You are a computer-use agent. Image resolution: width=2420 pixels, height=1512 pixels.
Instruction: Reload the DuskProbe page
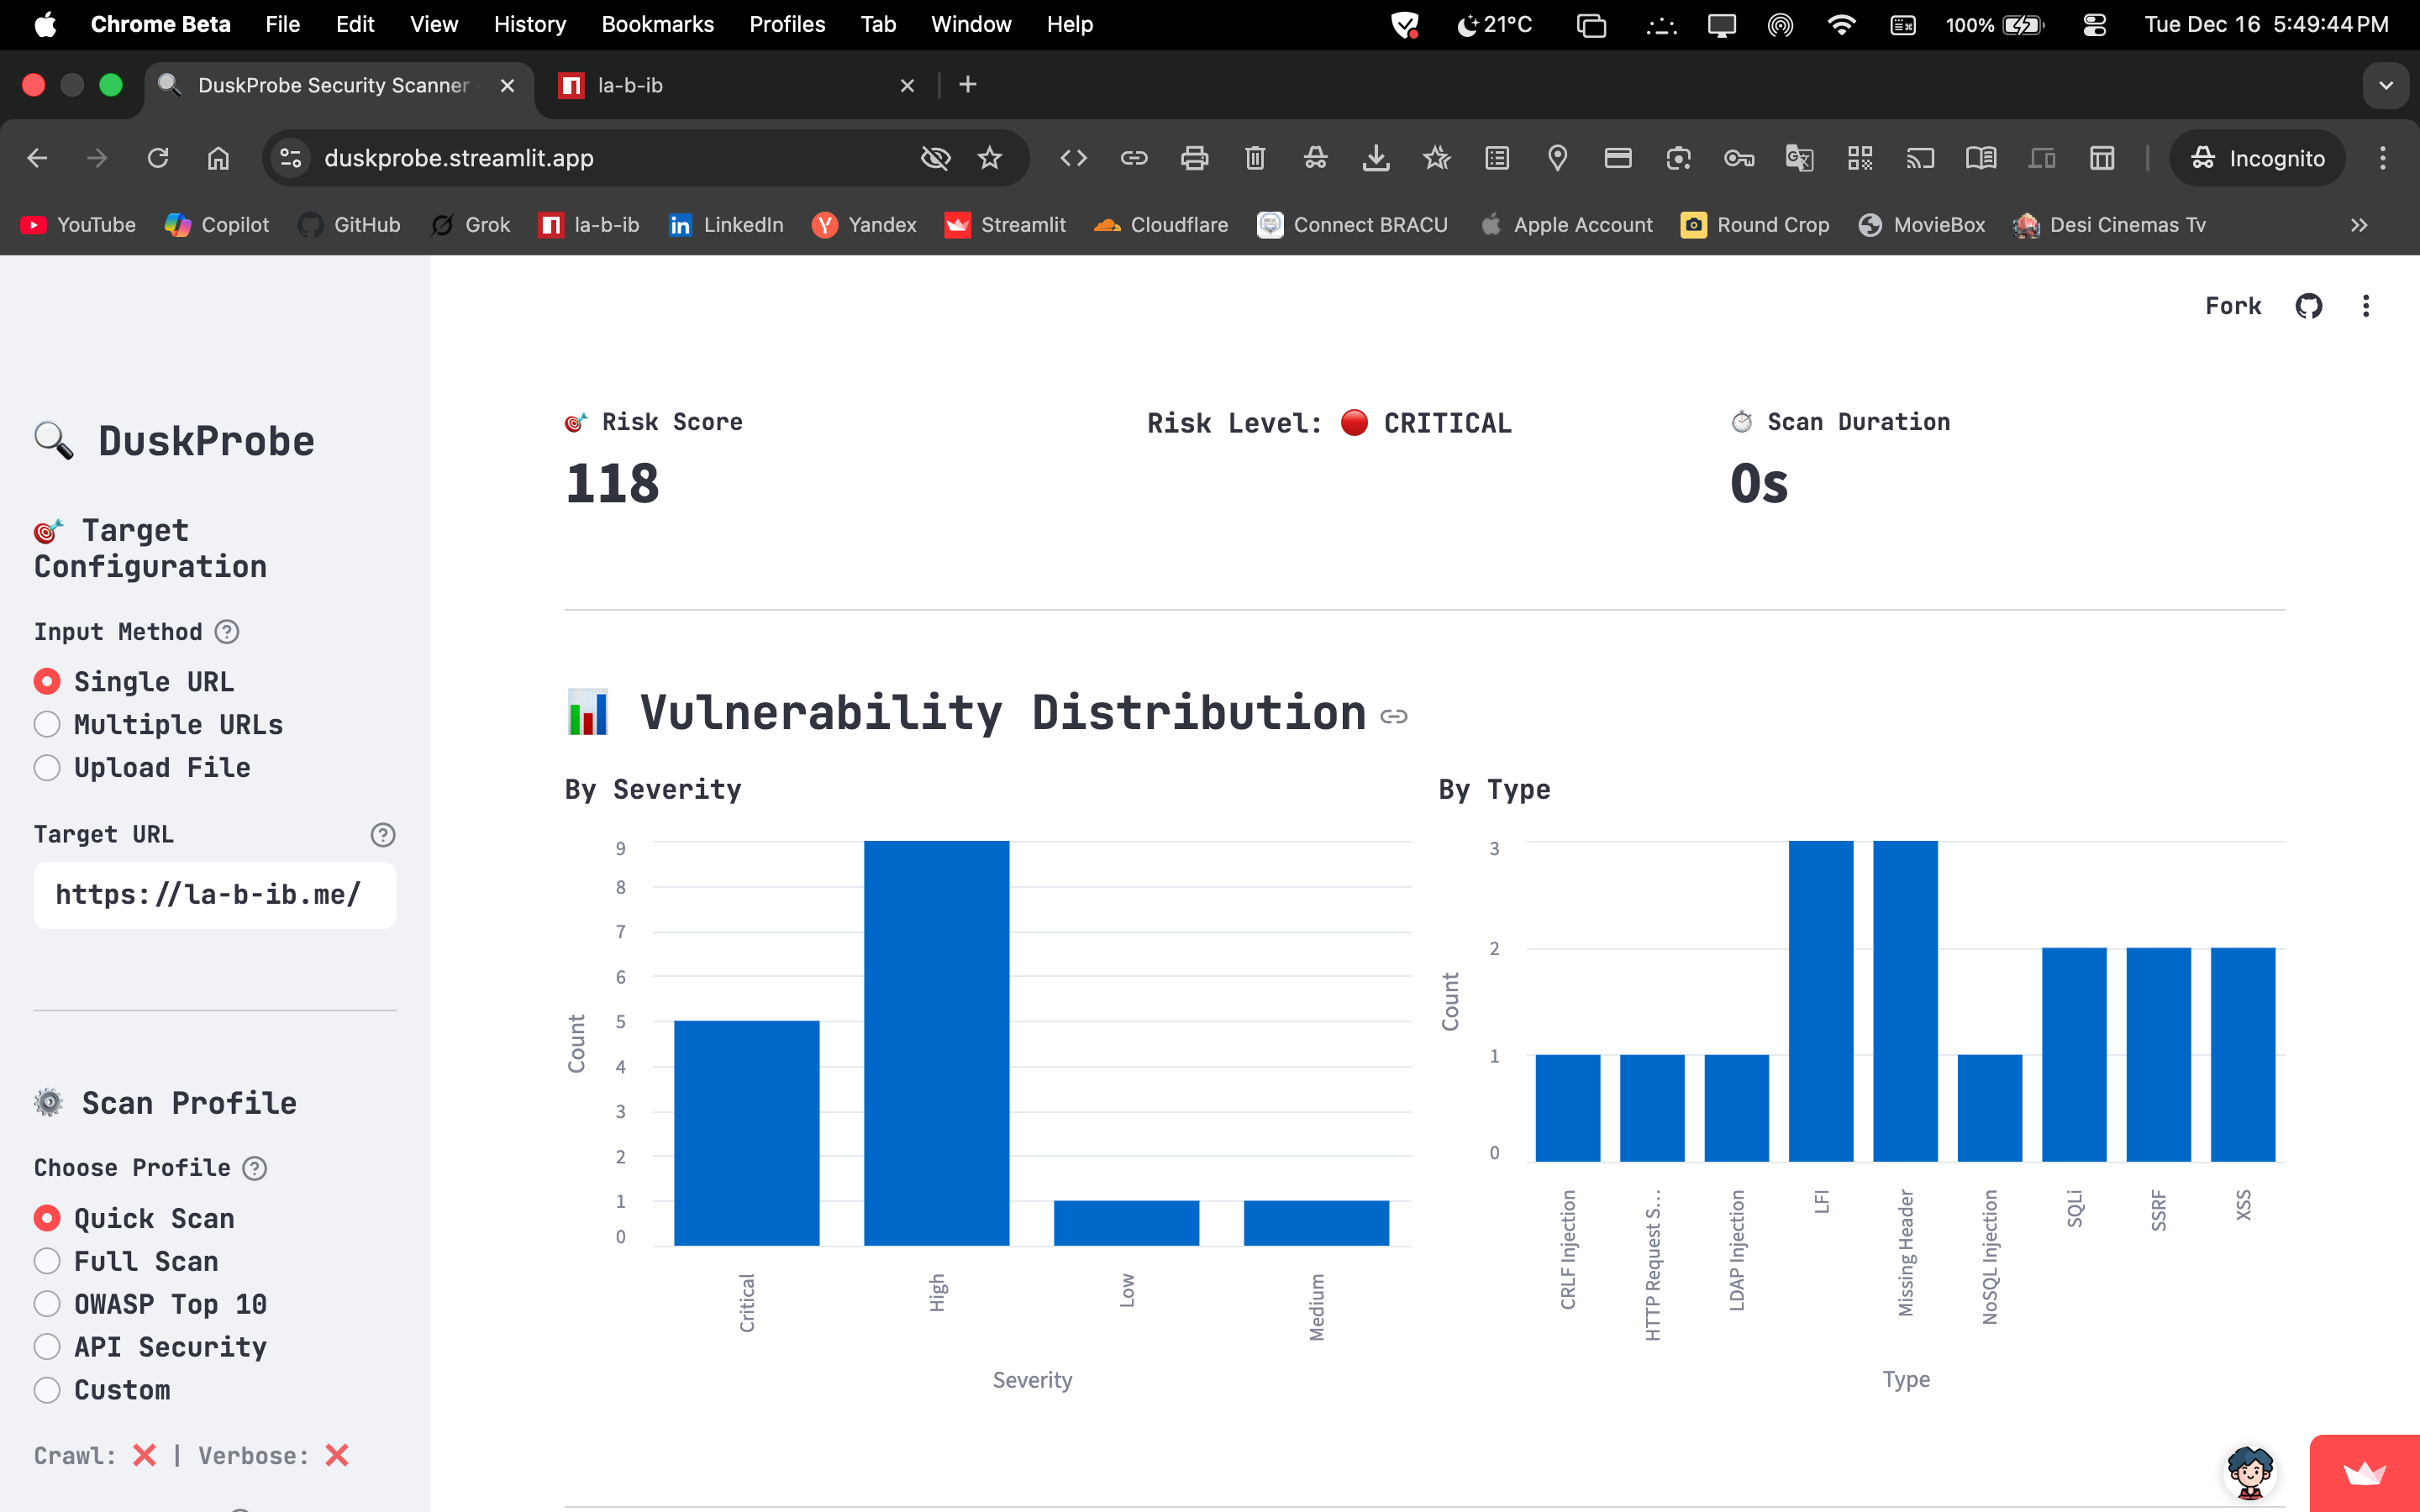point(158,158)
